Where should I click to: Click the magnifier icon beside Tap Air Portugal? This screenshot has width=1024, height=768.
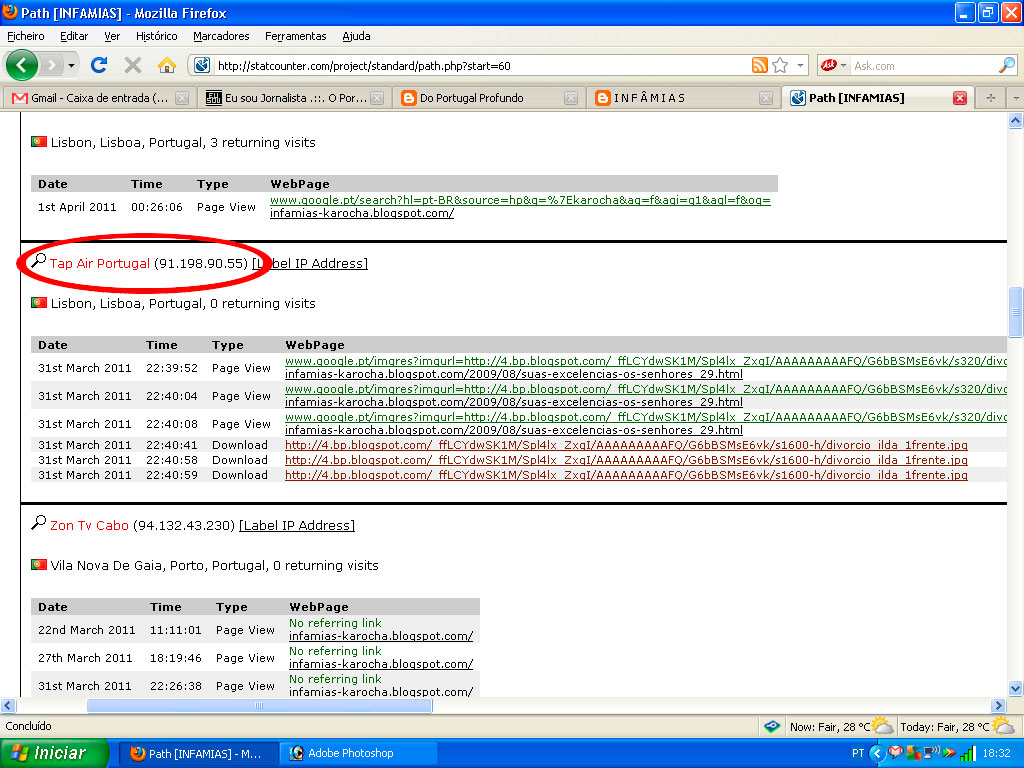pyautogui.click(x=39, y=261)
